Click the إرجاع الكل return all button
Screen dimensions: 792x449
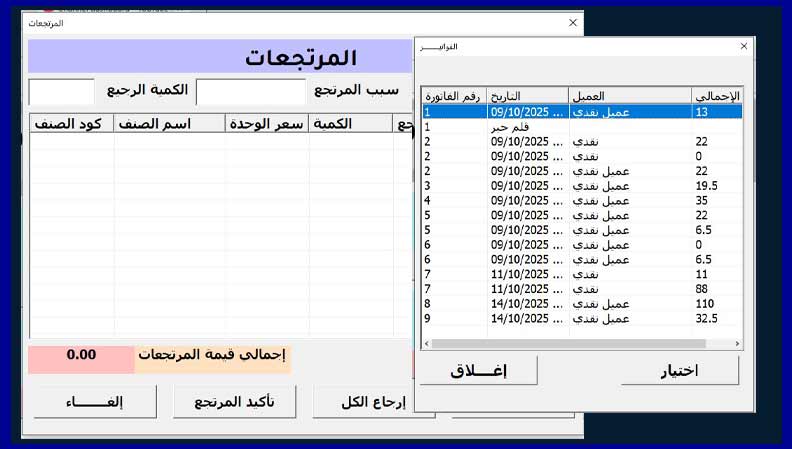coord(362,402)
